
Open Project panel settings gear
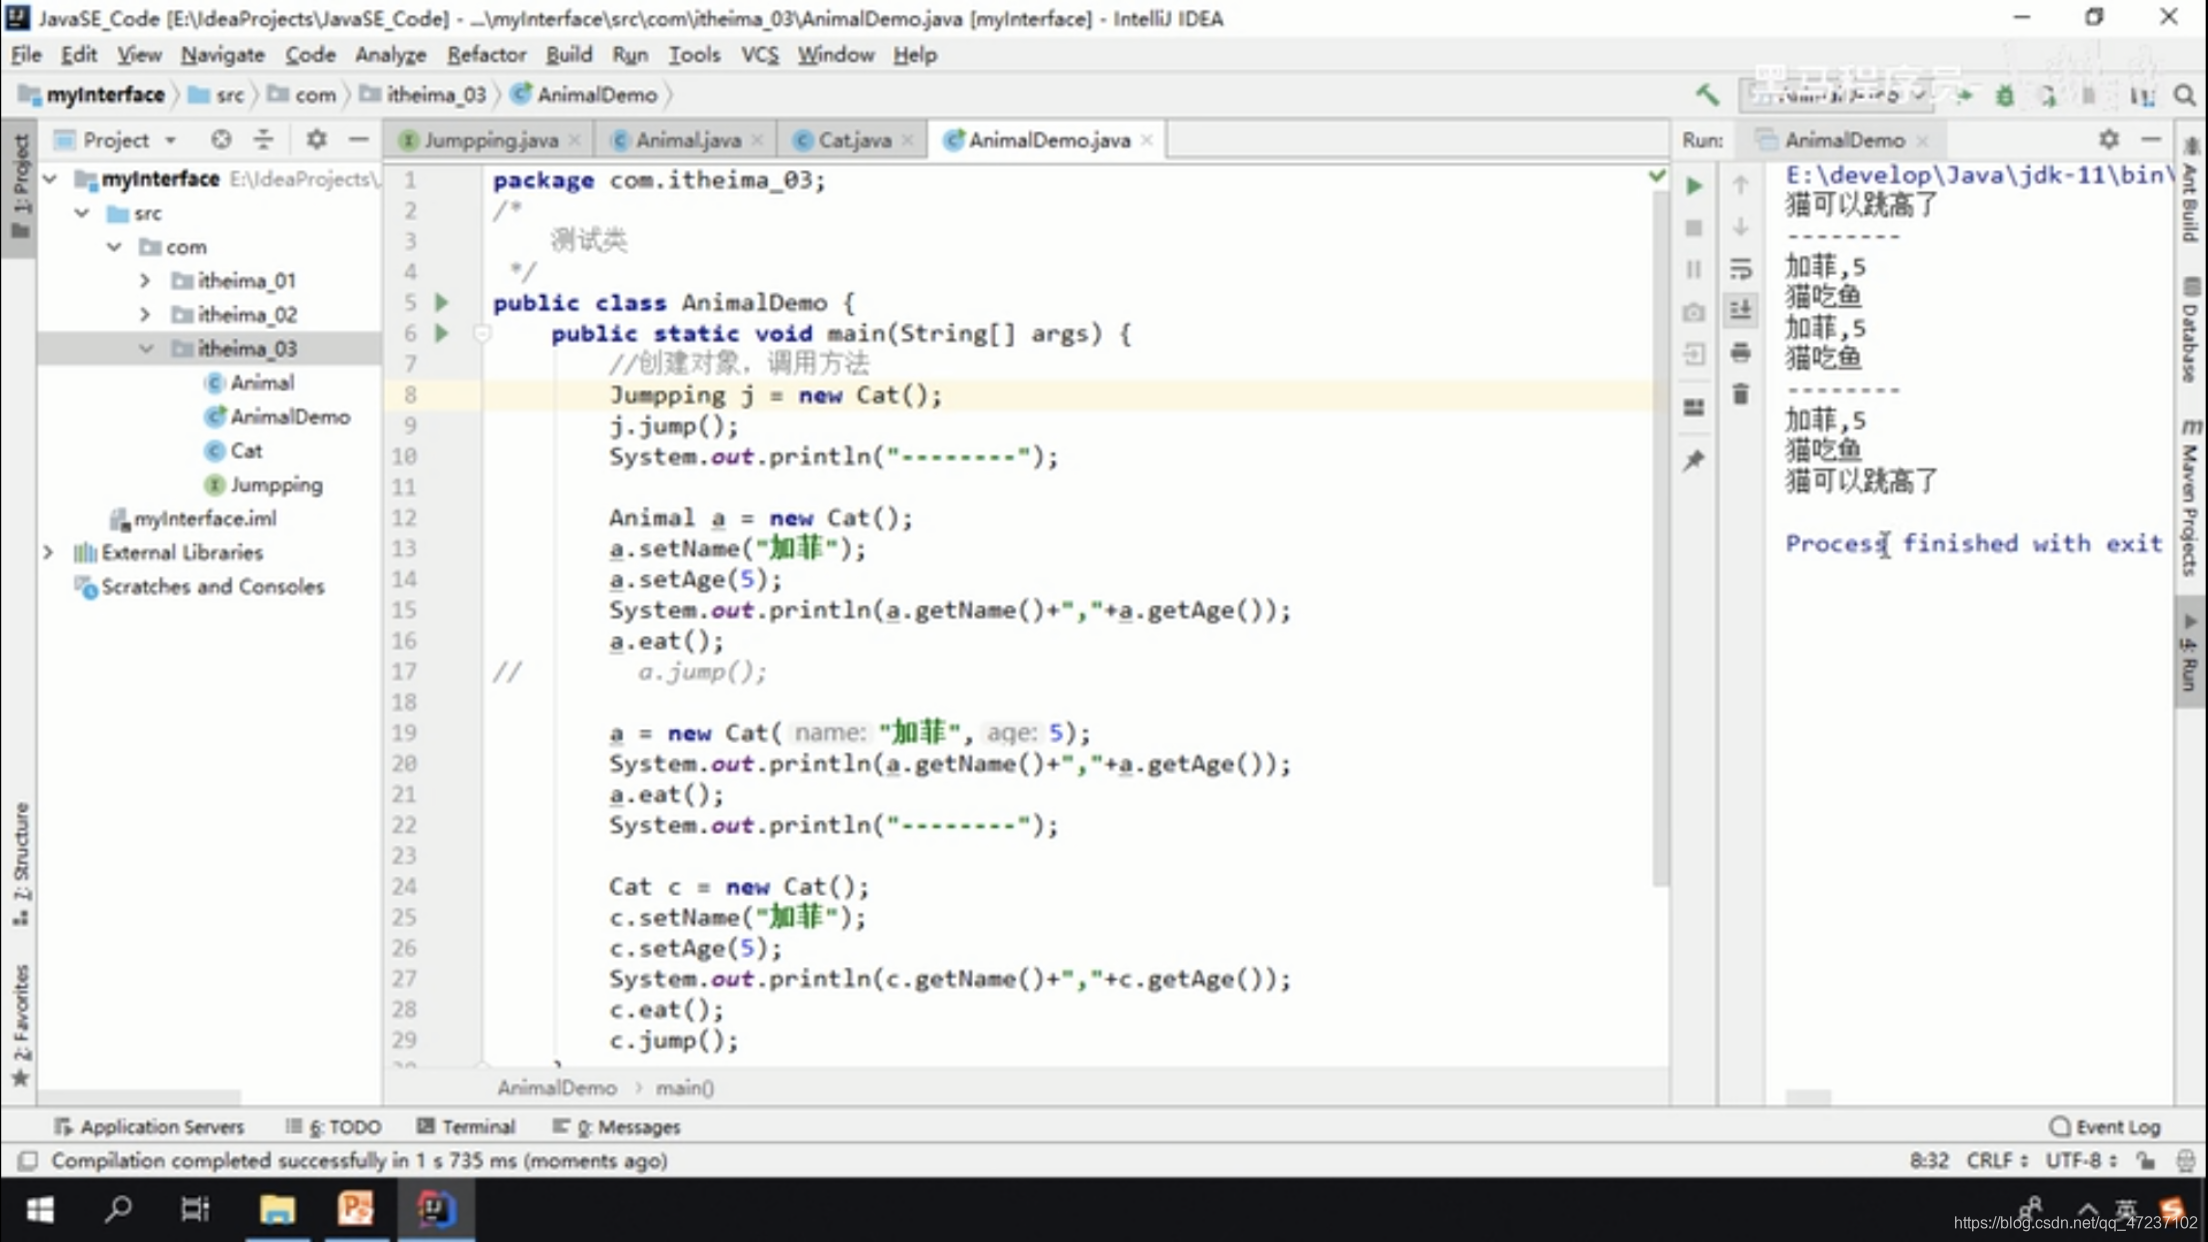tap(316, 140)
